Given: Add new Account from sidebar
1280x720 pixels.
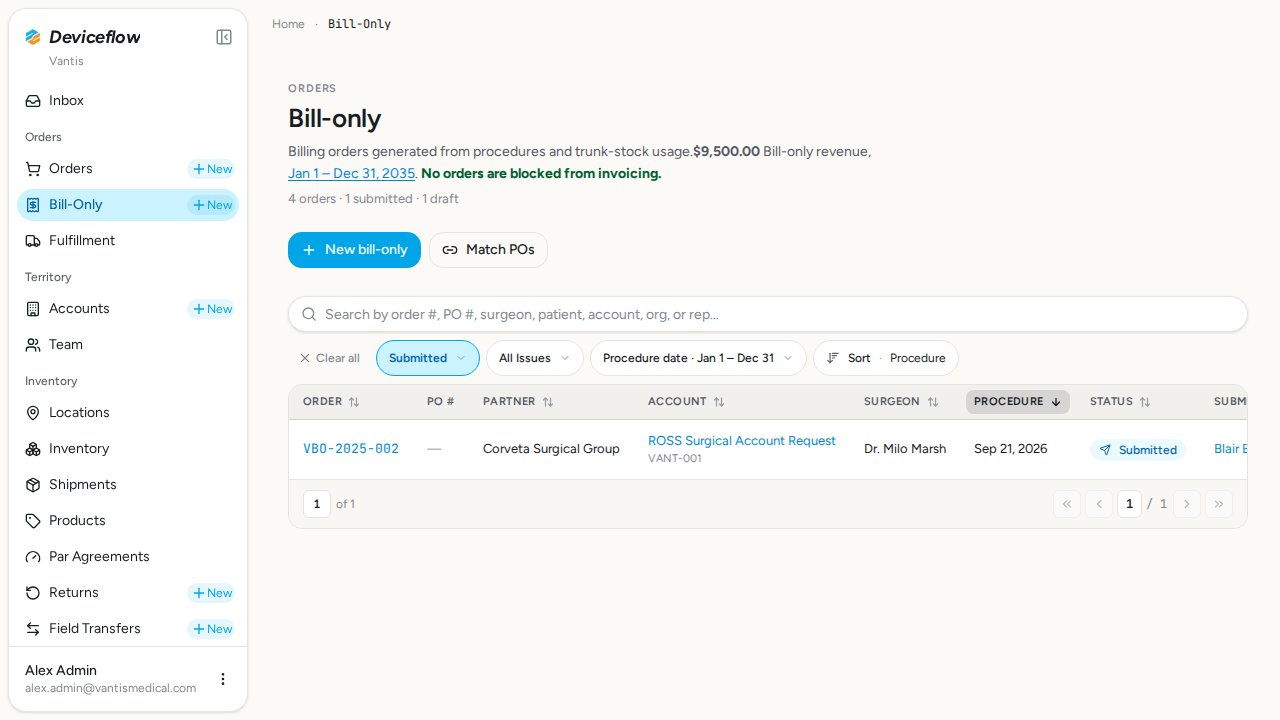Looking at the screenshot, I should click(x=212, y=309).
